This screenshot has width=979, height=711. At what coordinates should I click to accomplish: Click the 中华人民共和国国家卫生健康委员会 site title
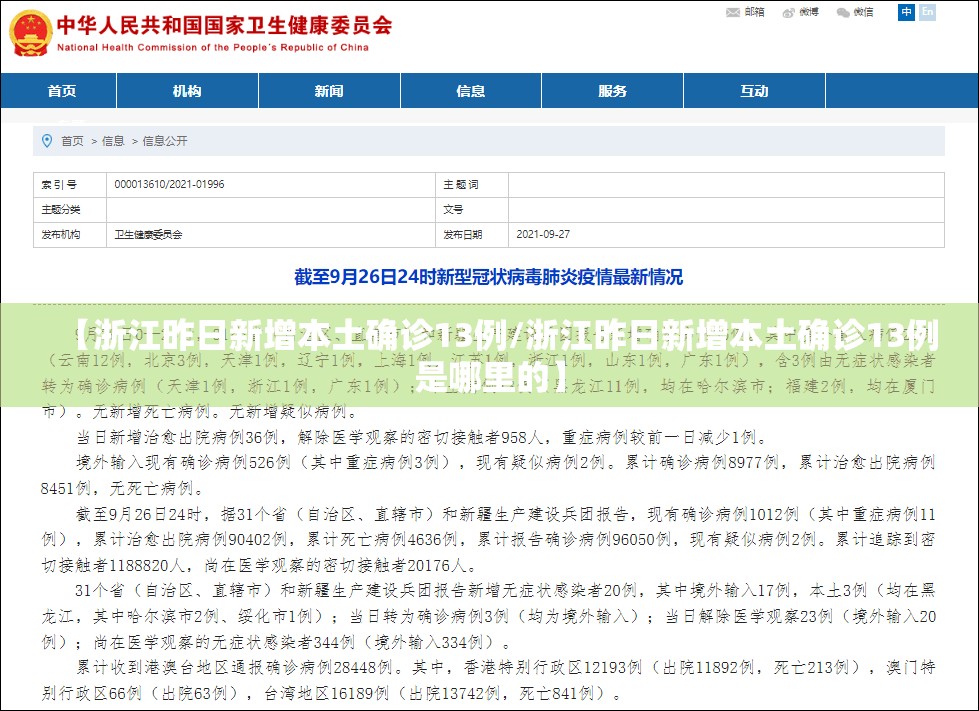point(225,25)
